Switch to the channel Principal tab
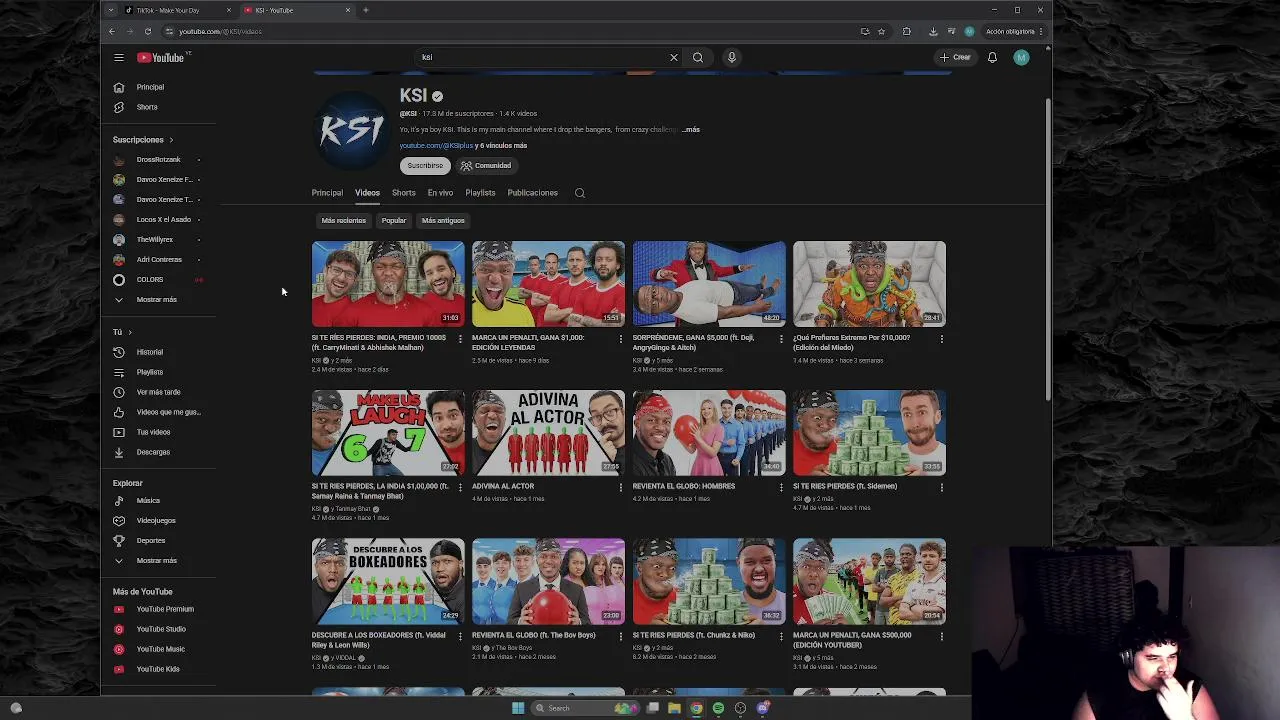Screen dimensions: 1280x720 [327, 193]
